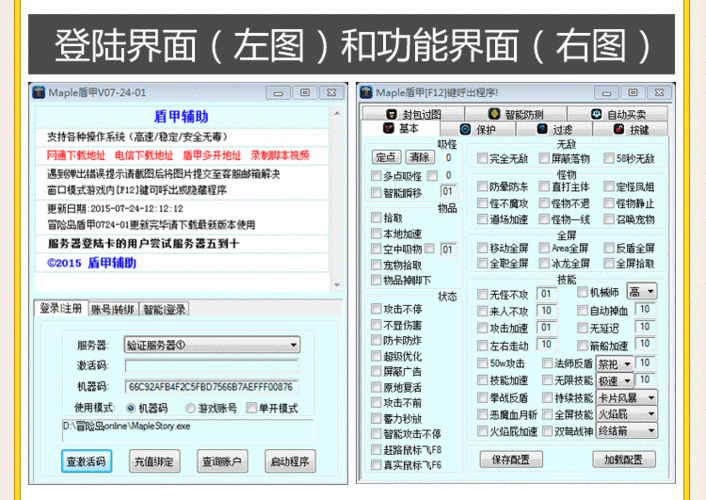Open the 封包过图 tab

pos(413,114)
